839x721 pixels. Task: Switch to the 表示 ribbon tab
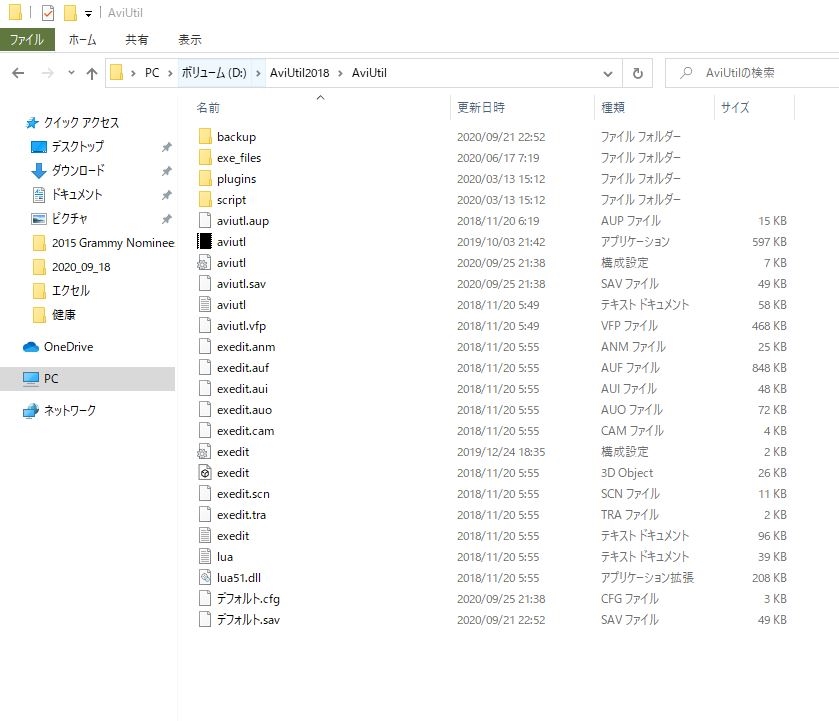[x=190, y=40]
